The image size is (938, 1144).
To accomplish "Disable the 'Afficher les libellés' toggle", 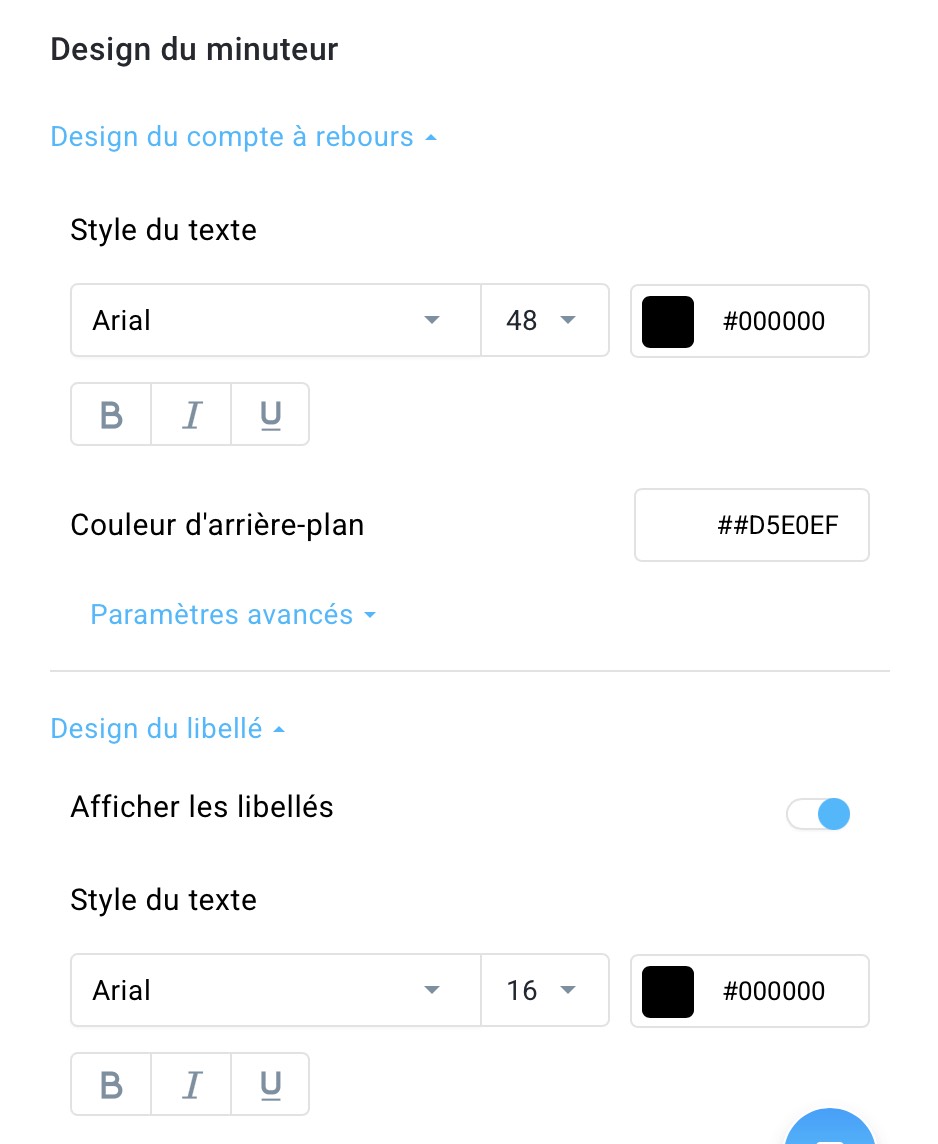I will [818, 814].
